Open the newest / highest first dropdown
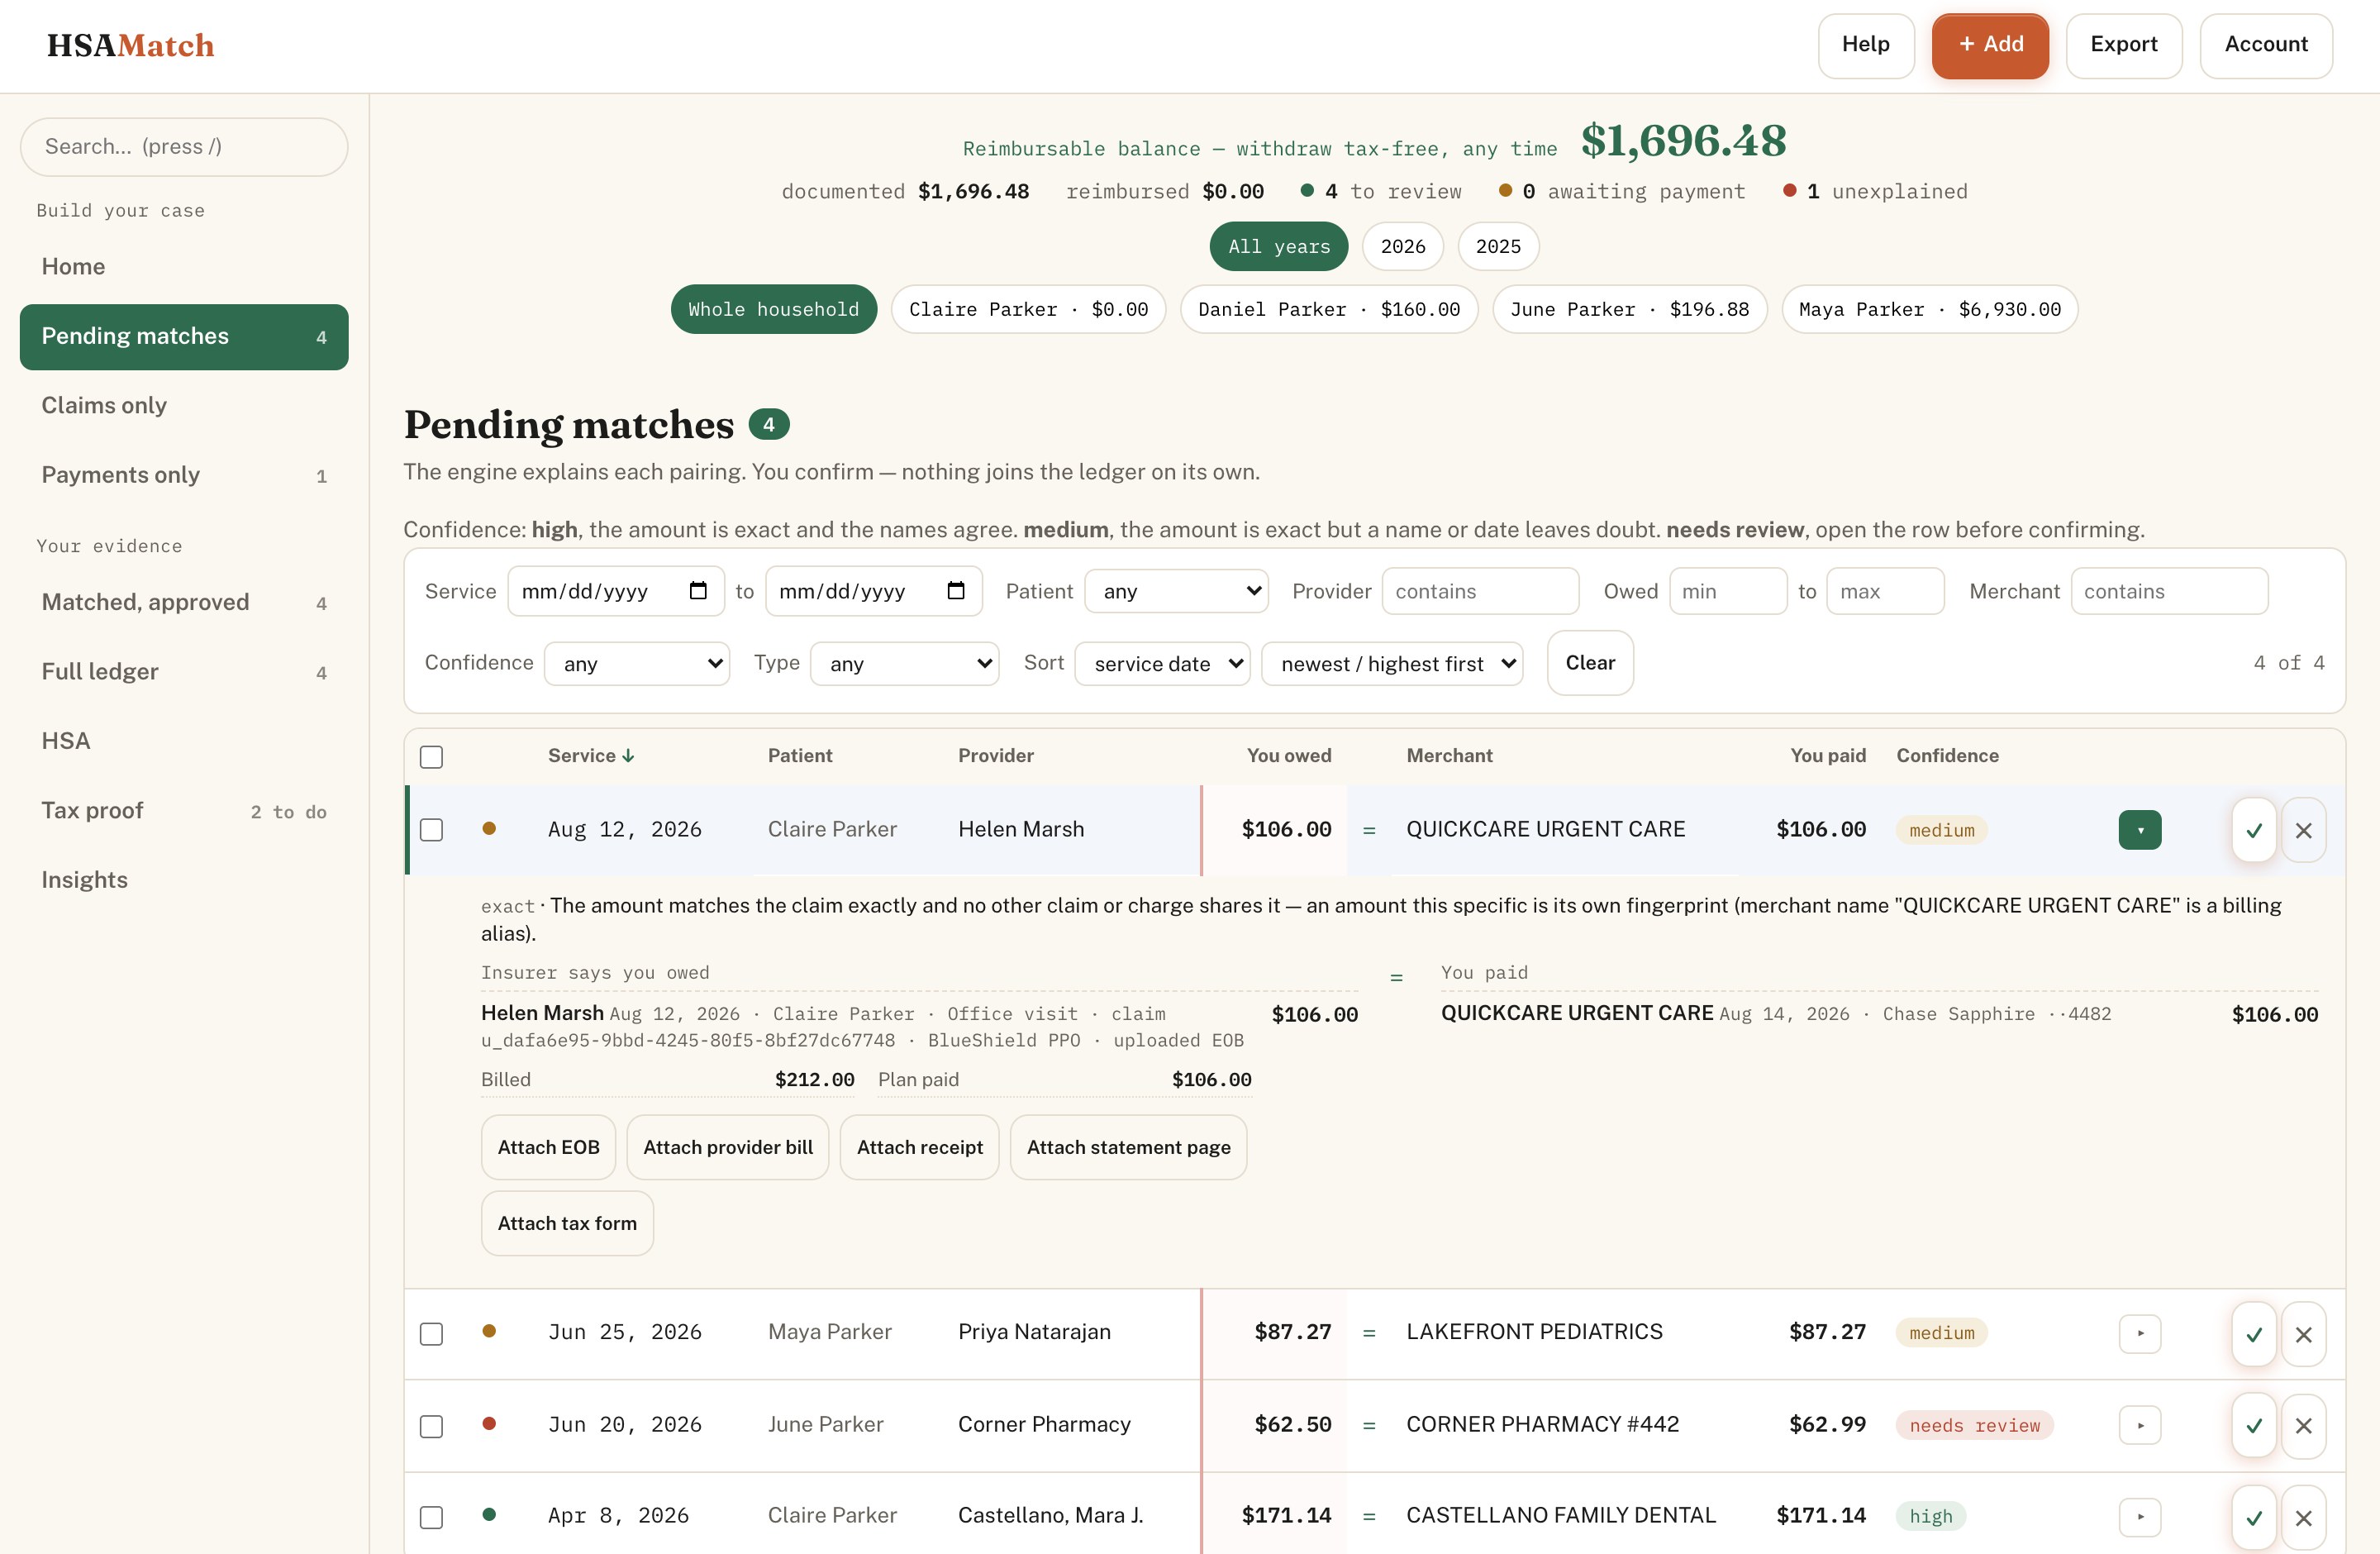Screen dimensions: 2380x1554 pos(1392,663)
